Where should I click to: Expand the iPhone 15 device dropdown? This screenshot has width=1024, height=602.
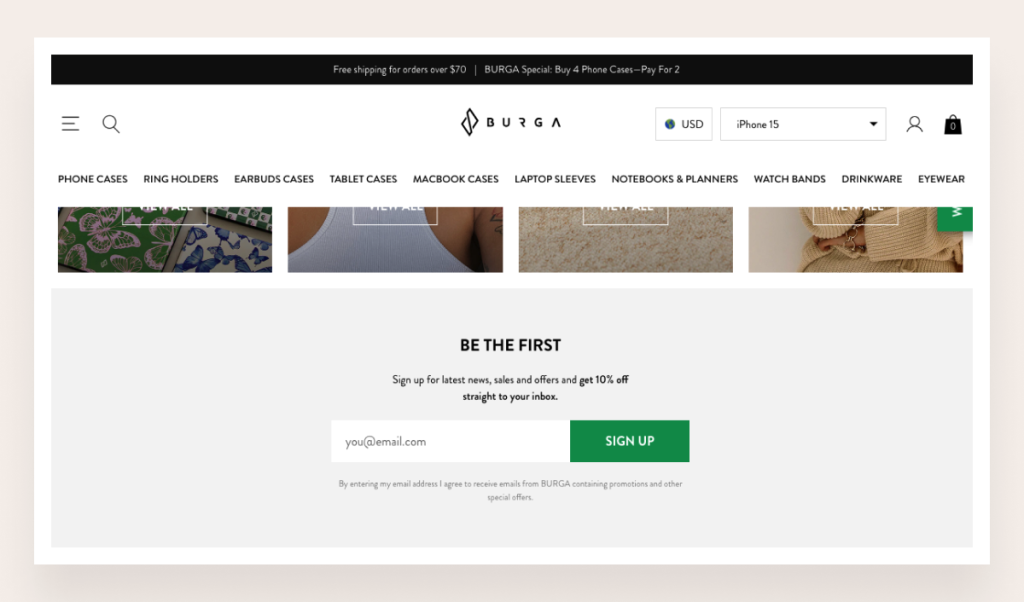[x=803, y=124]
